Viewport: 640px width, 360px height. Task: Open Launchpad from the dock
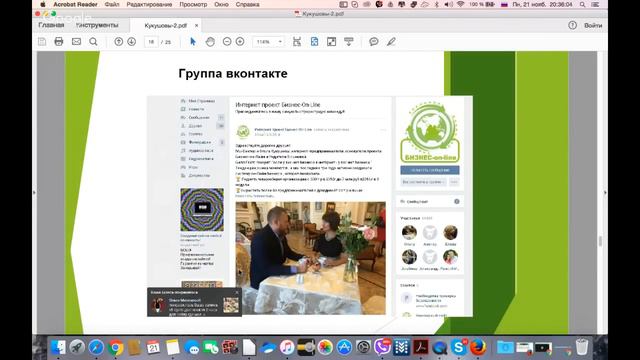point(77,347)
